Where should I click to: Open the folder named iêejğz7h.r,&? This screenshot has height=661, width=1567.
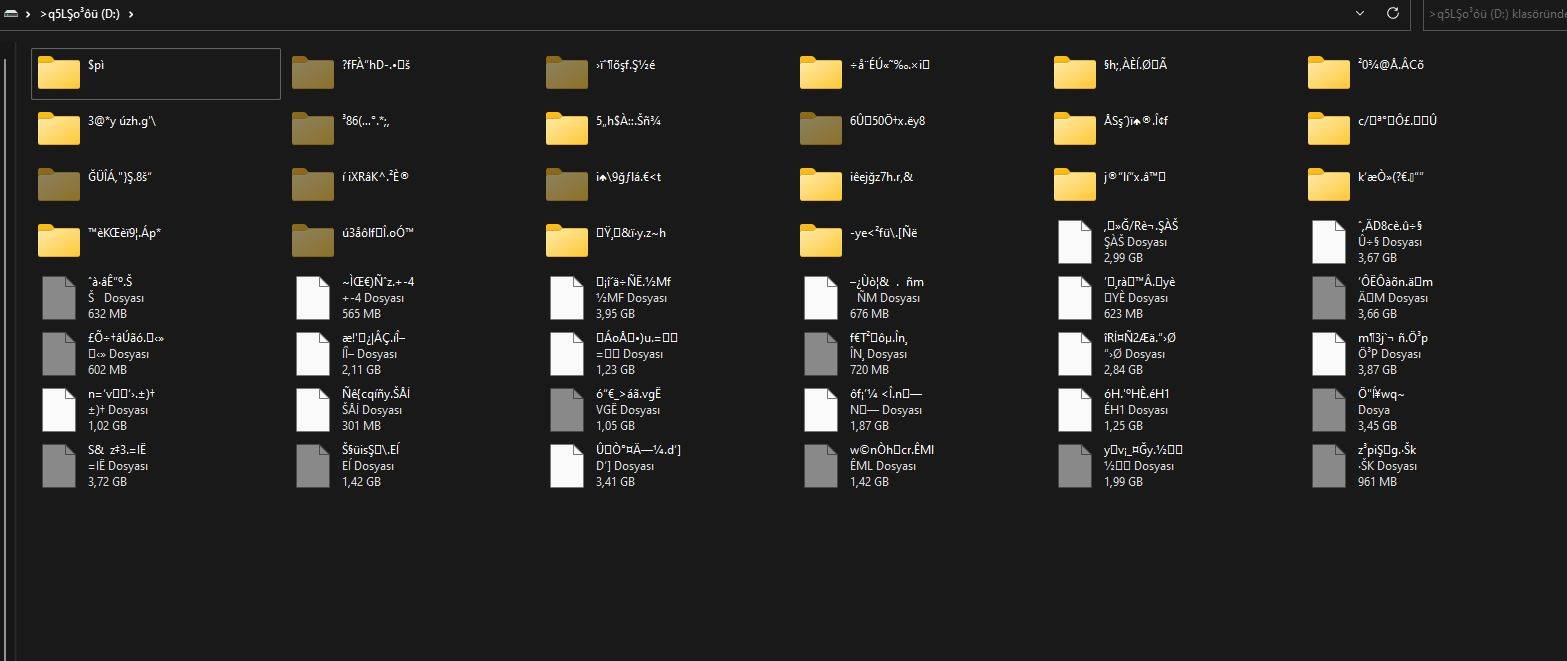coord(821,185)
